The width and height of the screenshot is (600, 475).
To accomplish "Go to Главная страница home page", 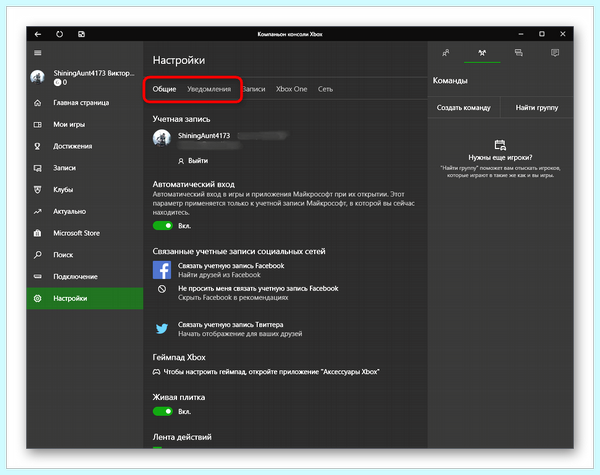I will click(85, 103).
